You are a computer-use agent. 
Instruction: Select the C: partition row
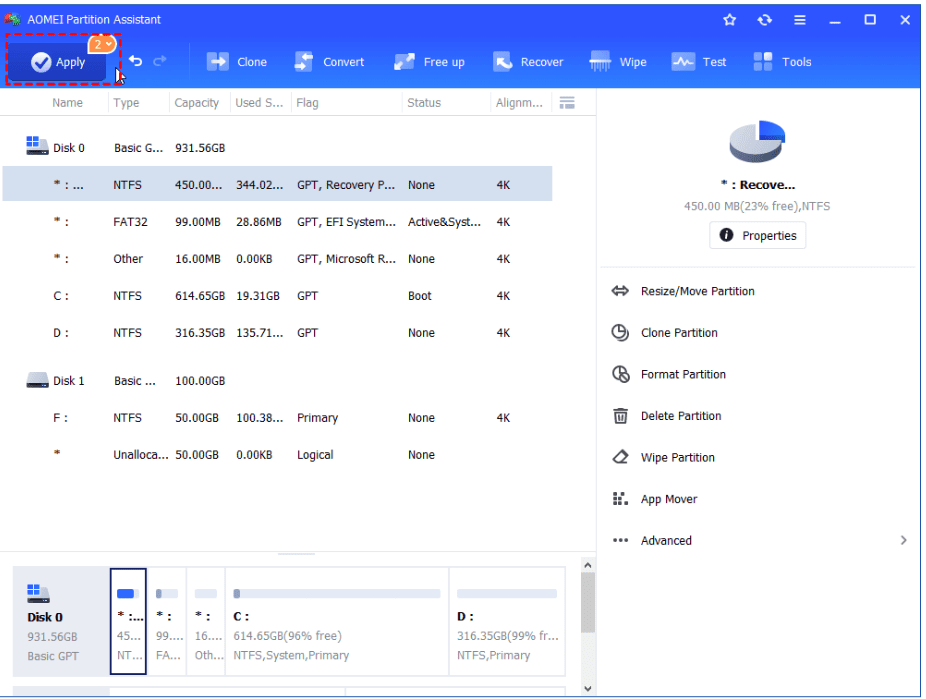tap(277, 296)
